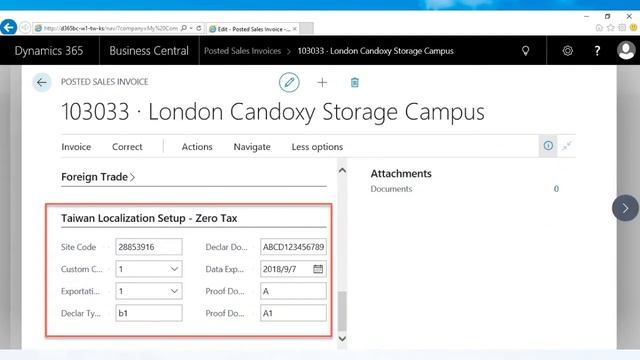Open the Actions menu
This screenshot has width=640, height=360.
(x=197, y=147)
